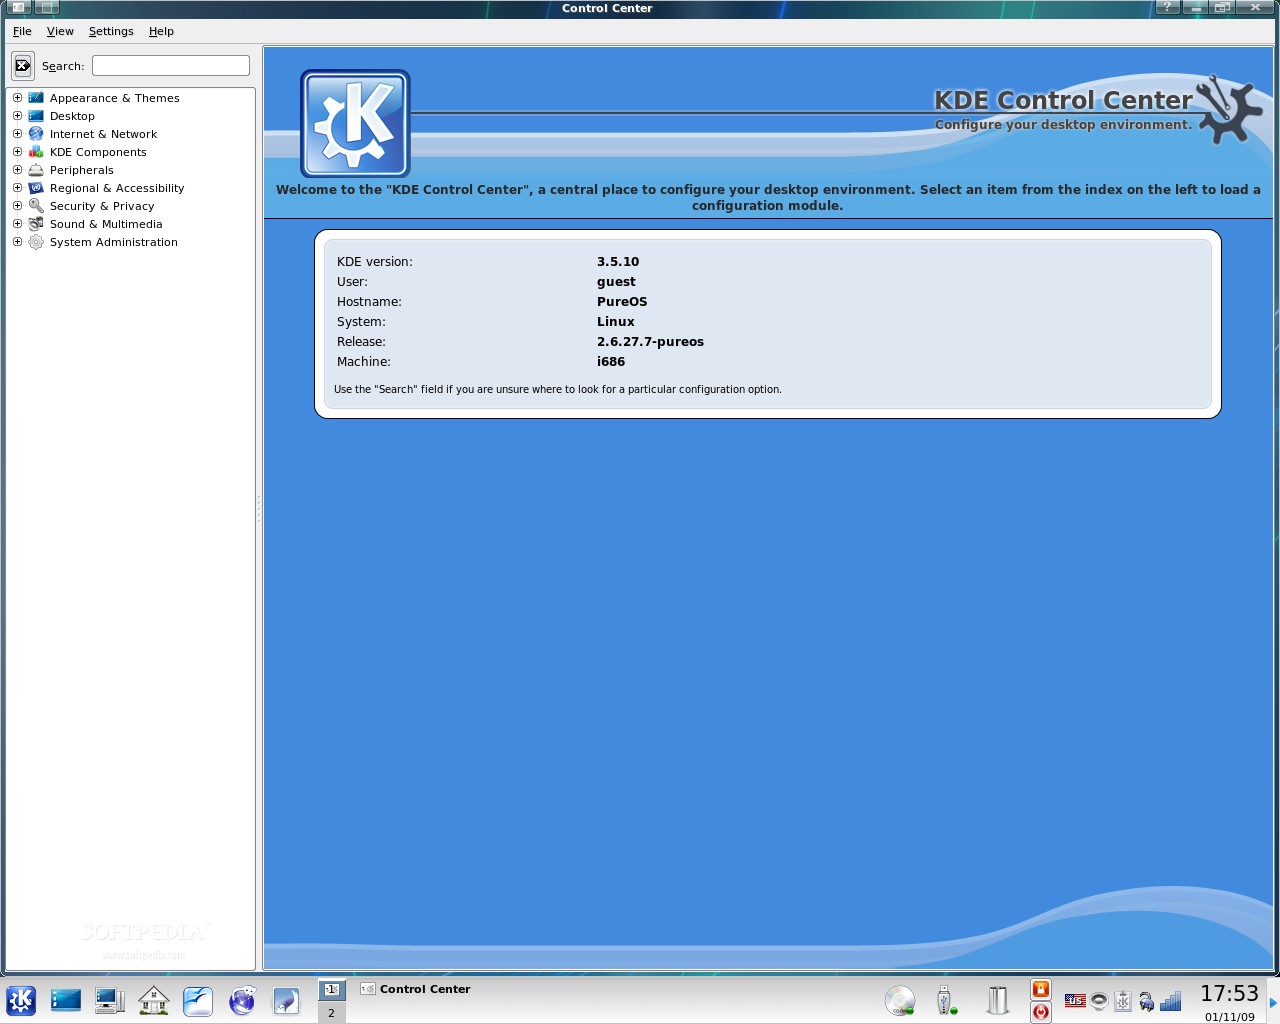The height and width of the screenshot is (1024, 1280).
Task: Expand the Peripherals tree node
Action: click(x=17, y=170)
